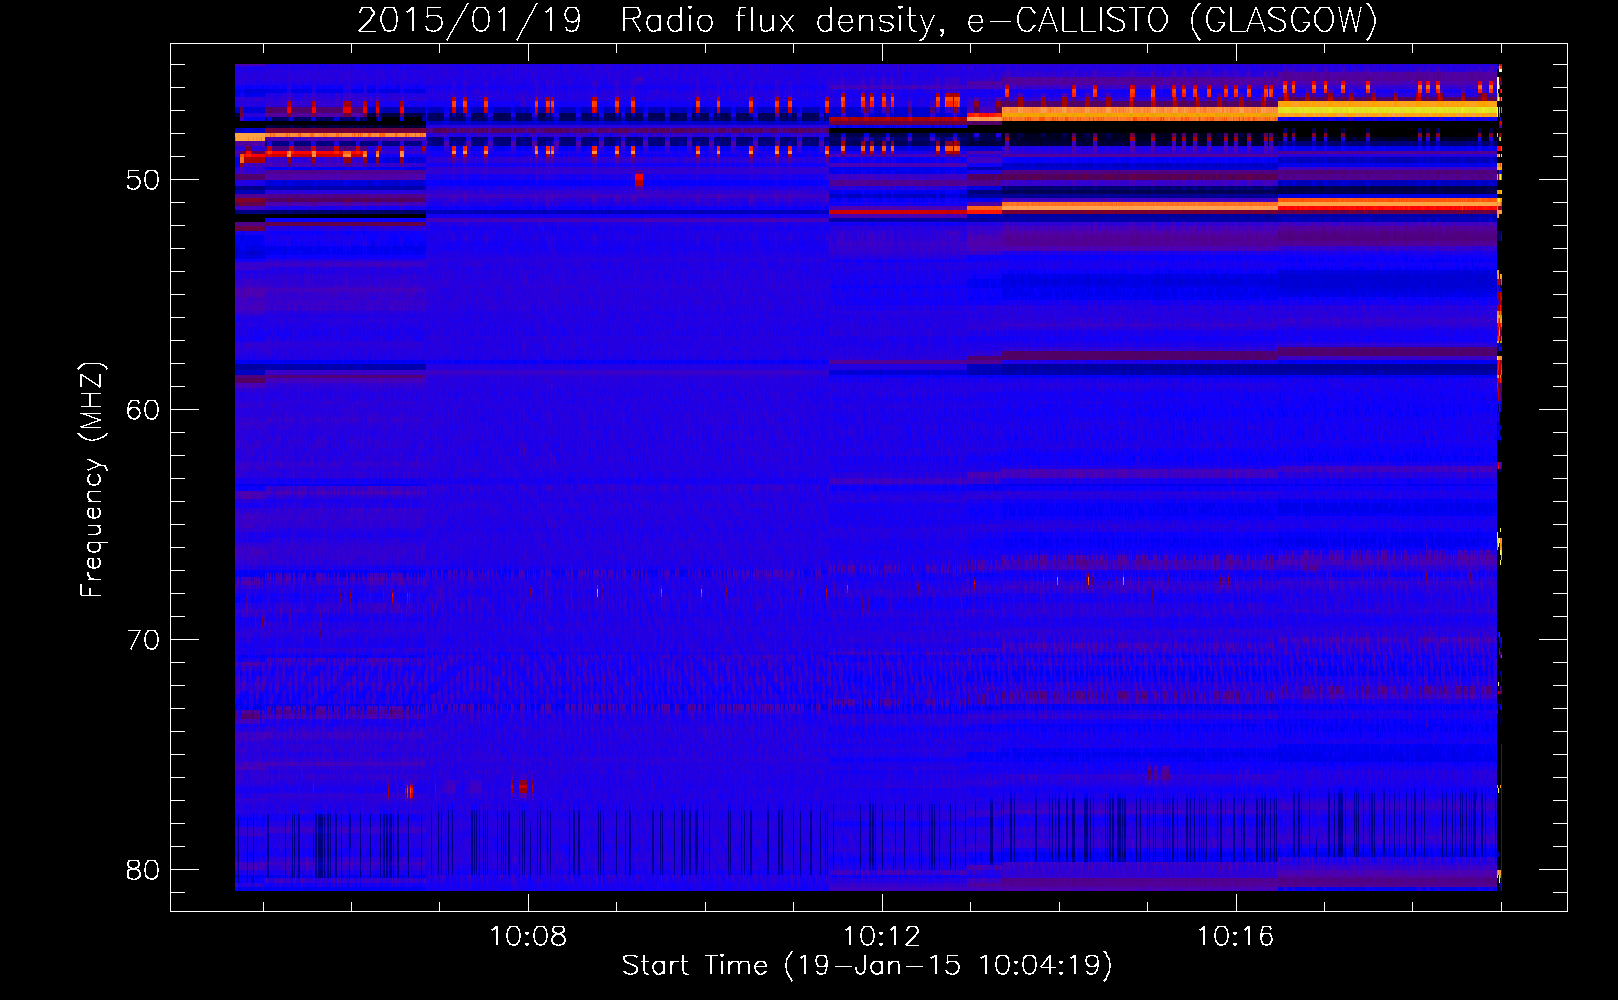Click the '80' frequency tick label
Image resolution: width=1618 pixels, height=1000 pixels.
pos(143,870)
